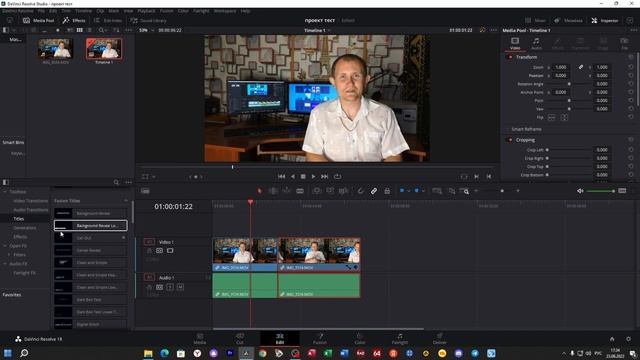
Task: Open Project Settings gear at bottom right
Action: click(x=628, y=339)
